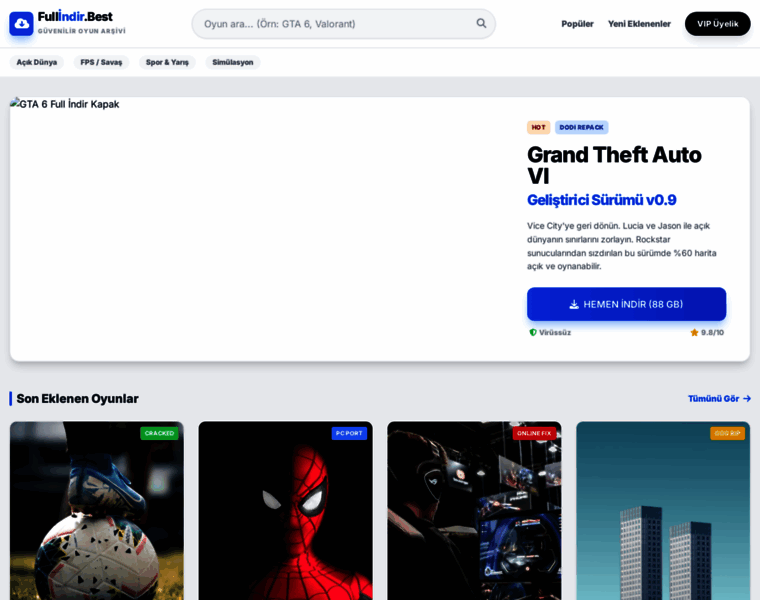Click the green Virüssüz shield icon

pyautogui.click(x=533, y=332)
